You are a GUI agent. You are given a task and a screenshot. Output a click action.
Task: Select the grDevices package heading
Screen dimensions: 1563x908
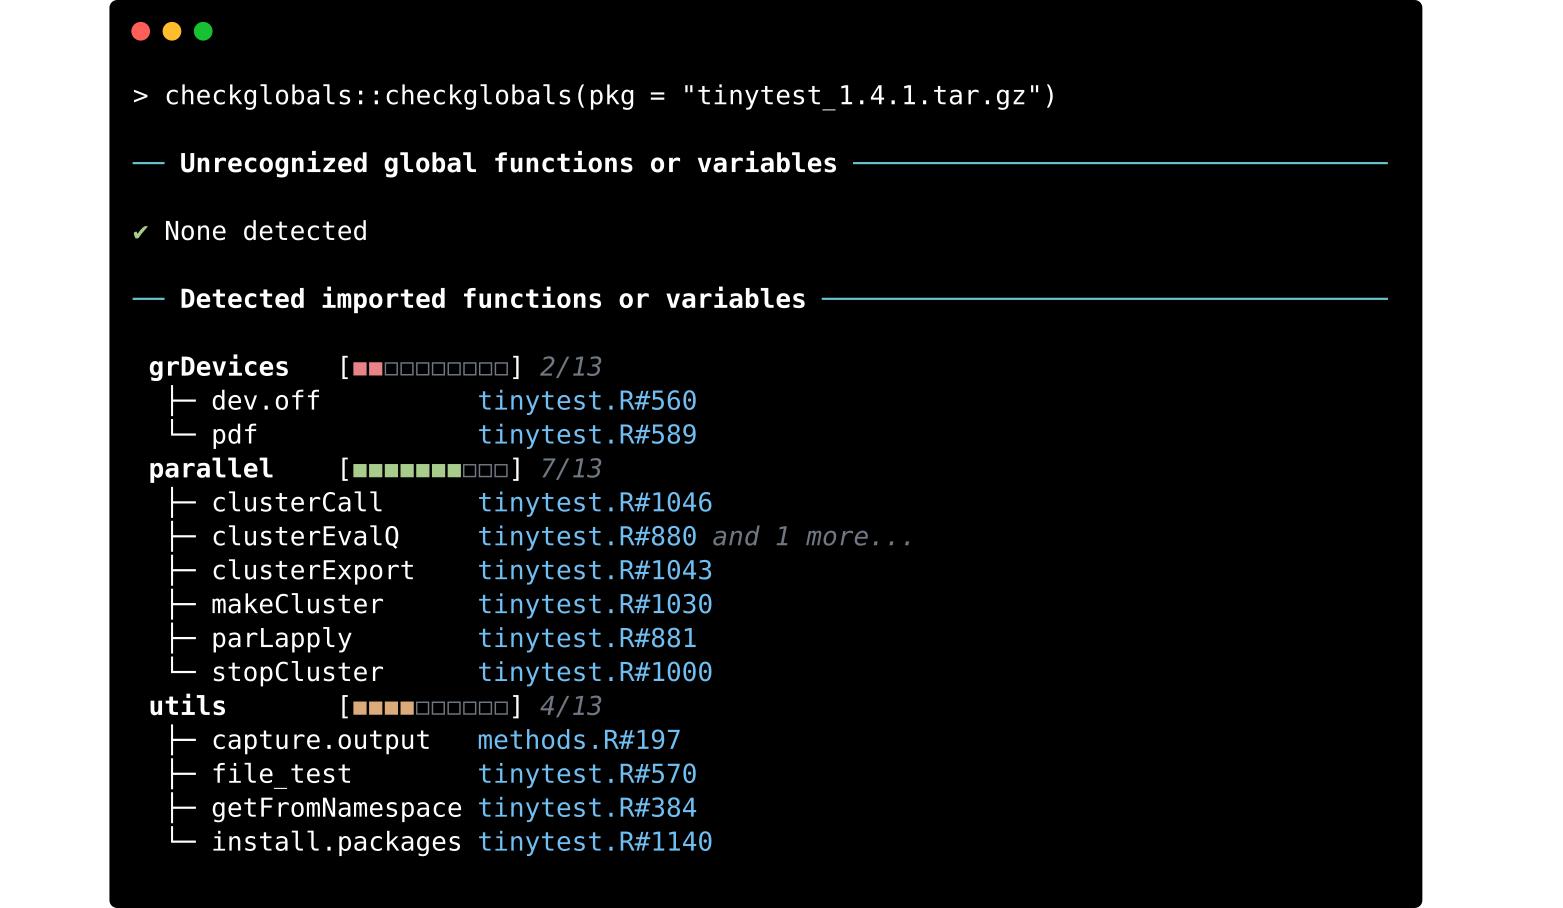[x=218, y=367]
